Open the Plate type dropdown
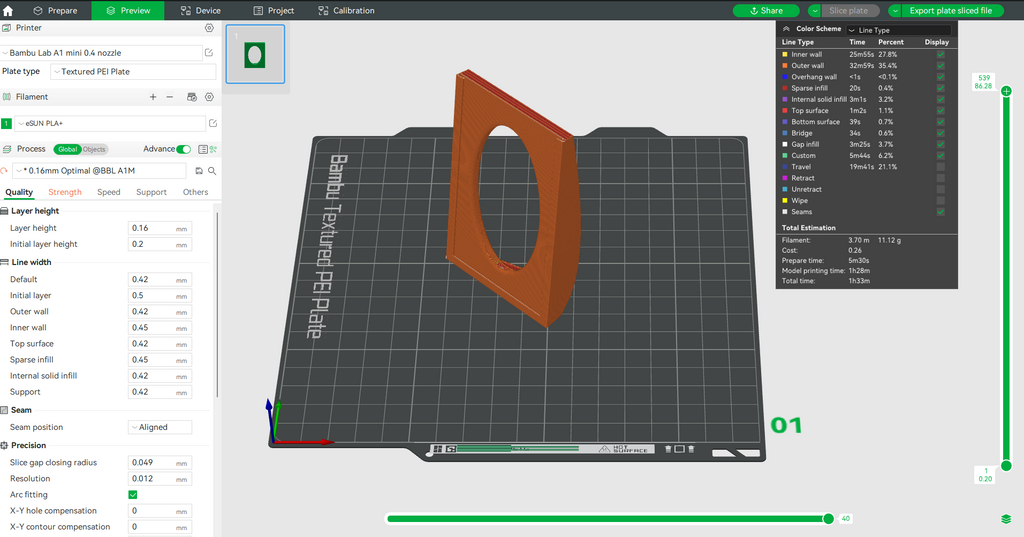1024x537 pixels. tap(133, 72)
